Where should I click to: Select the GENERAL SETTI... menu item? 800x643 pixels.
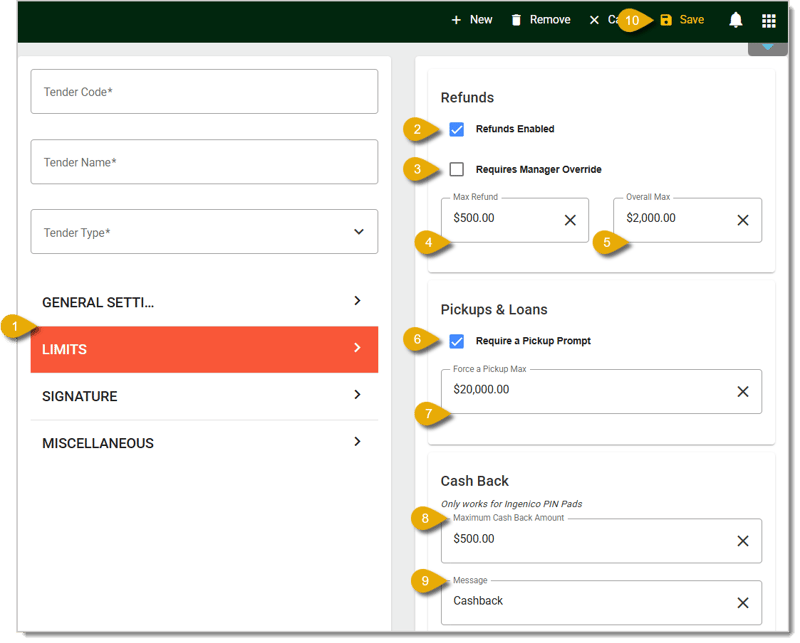(x=204, y=303)
